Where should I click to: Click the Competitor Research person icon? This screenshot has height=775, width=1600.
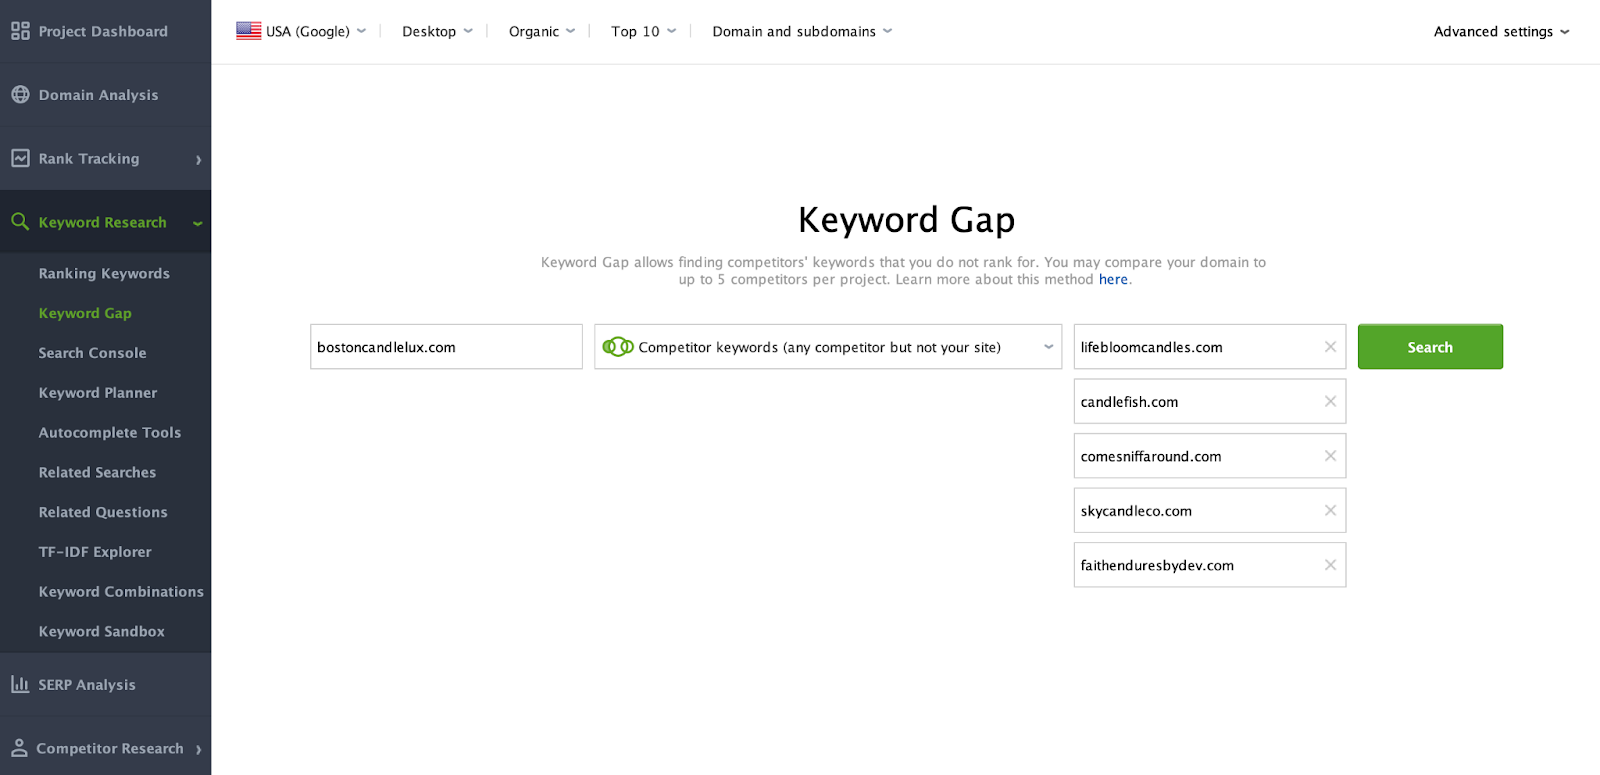point(19,748)
